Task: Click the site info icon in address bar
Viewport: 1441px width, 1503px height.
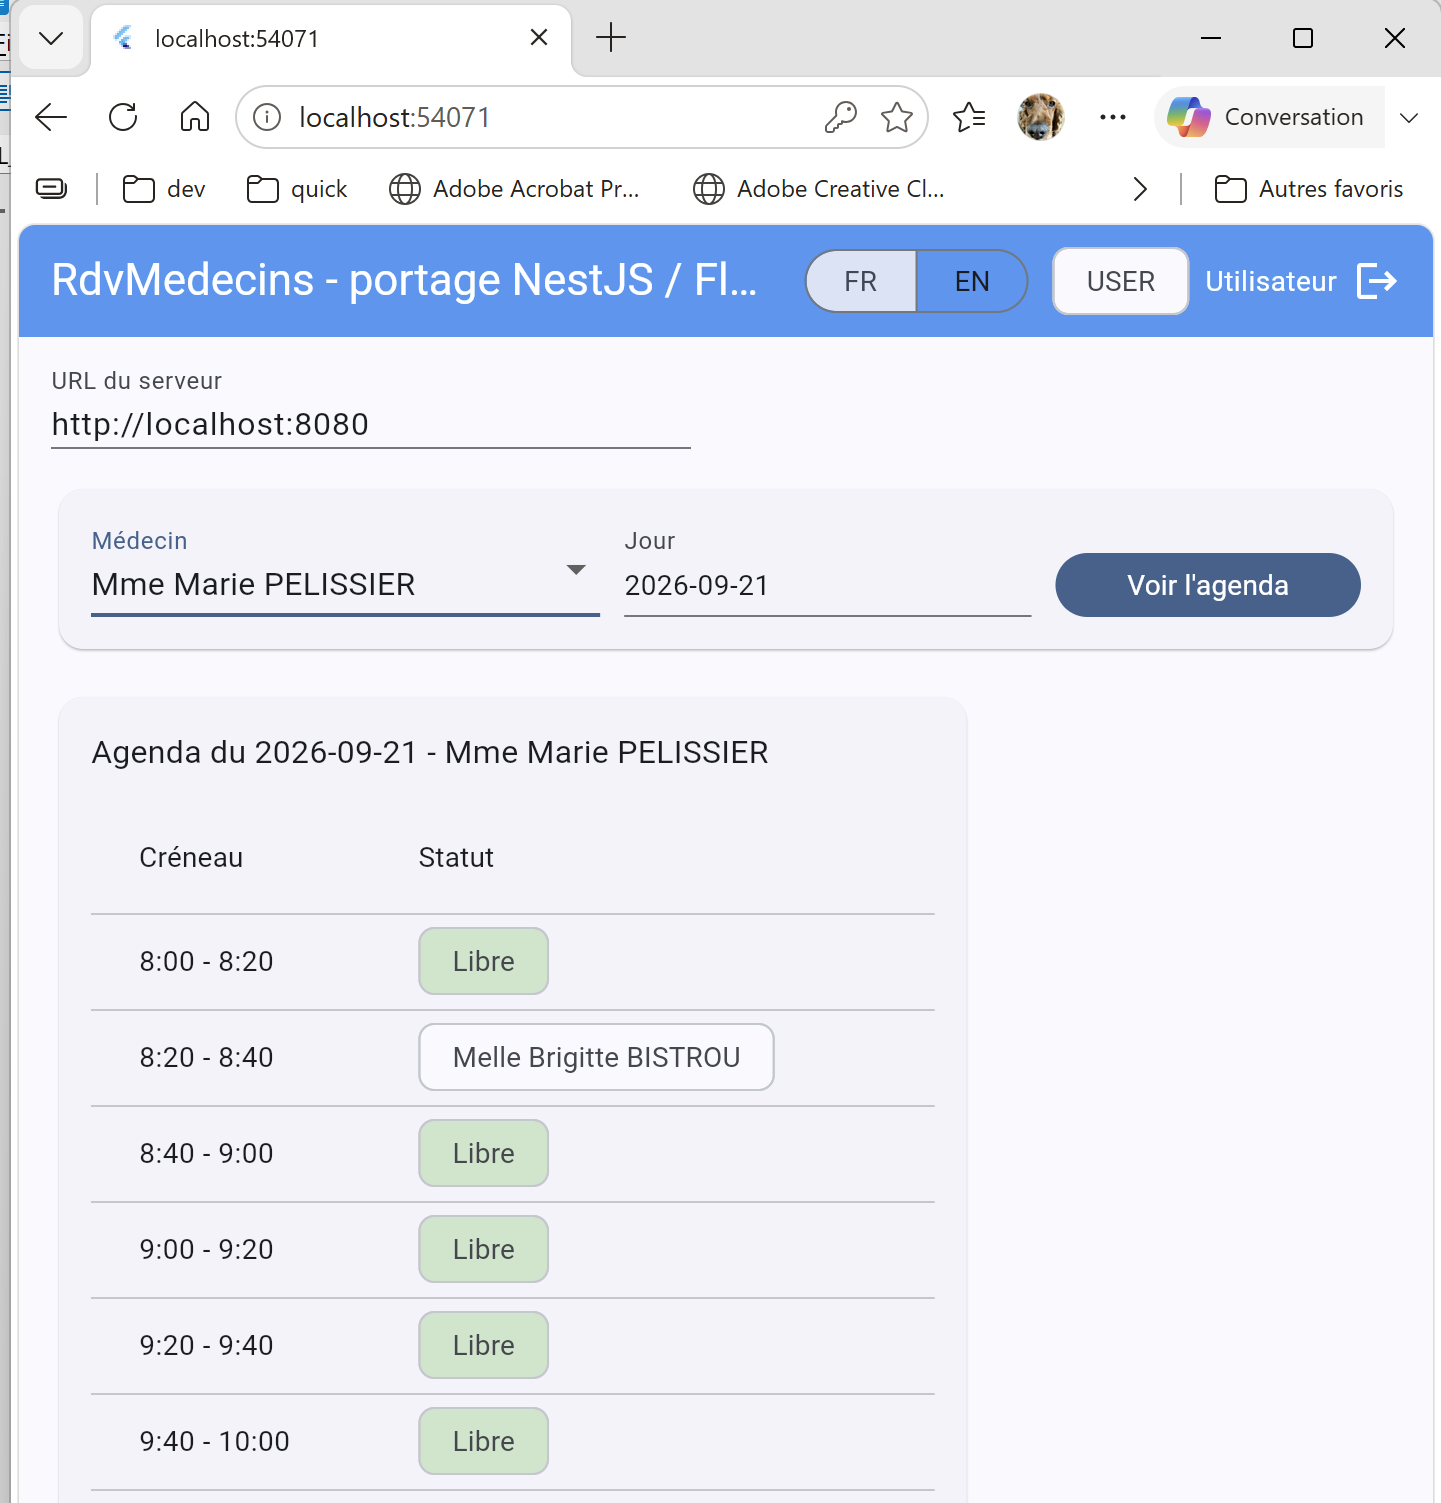Action: click(267, 117)
